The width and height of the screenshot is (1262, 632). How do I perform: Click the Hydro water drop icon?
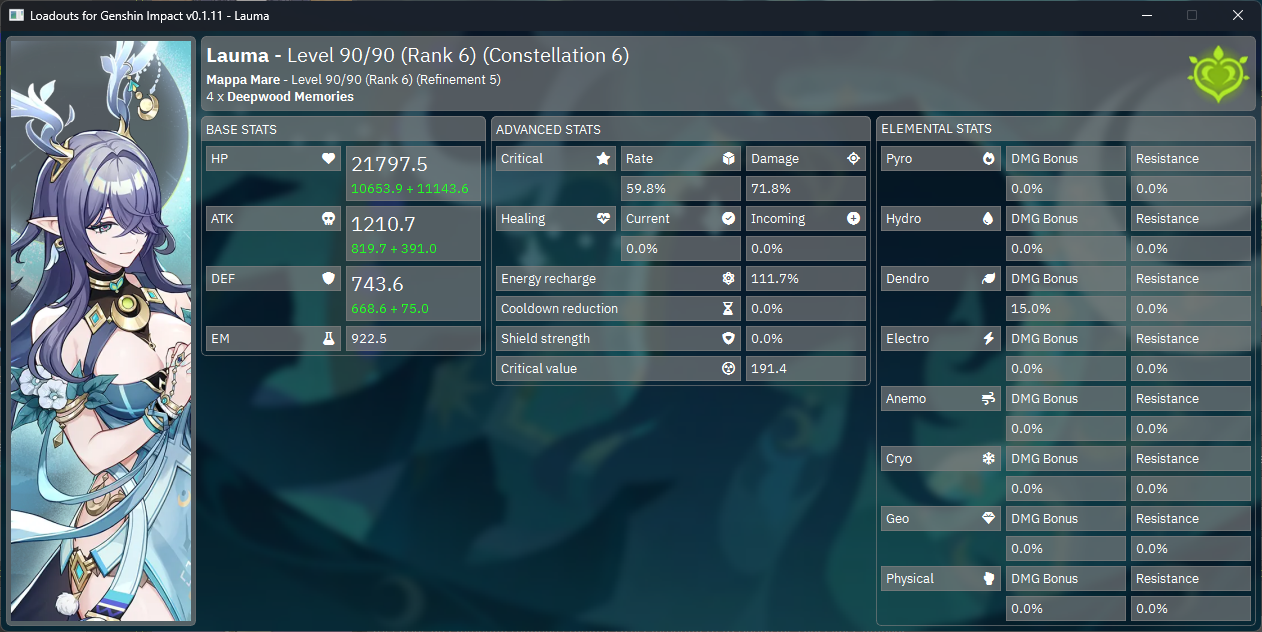989,219
